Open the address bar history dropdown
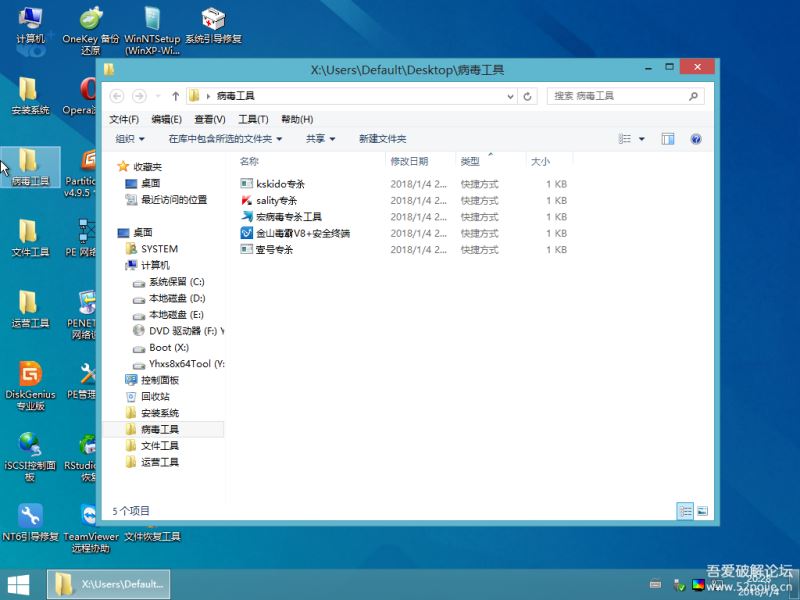800x600 pixels. tap(510, 96)
